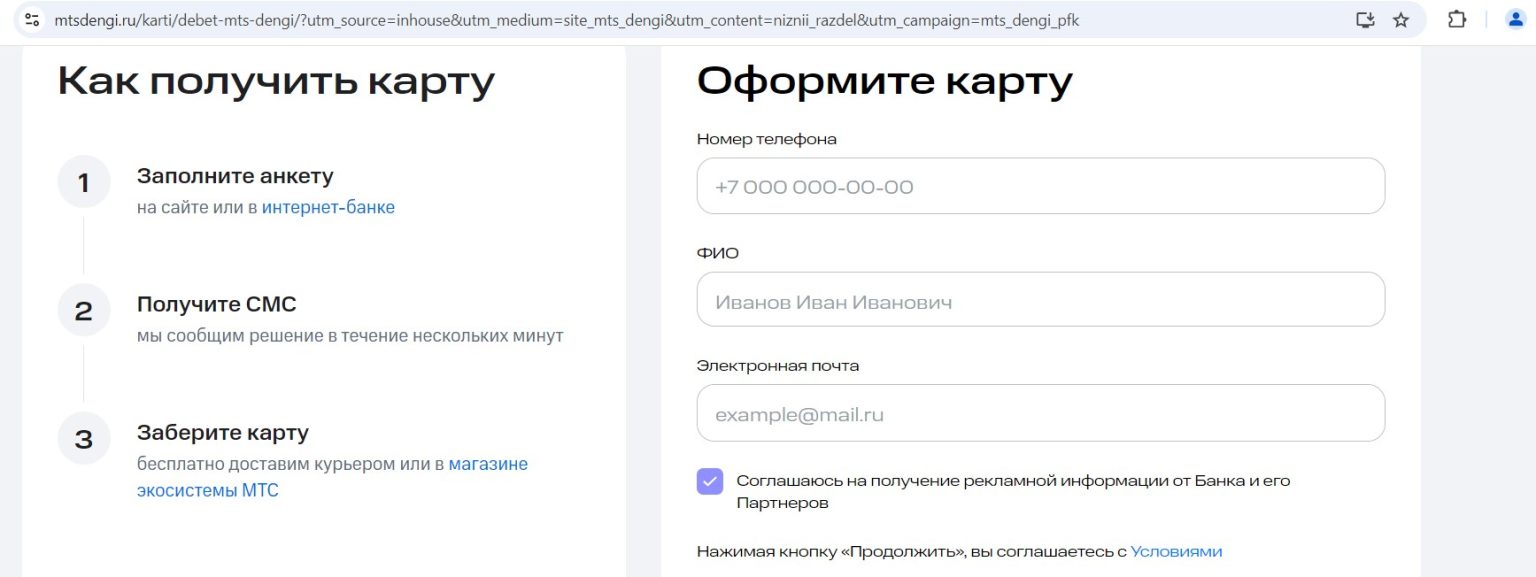Click the step 3 circle icon
Image resolution: width=1536 pixels, height=577 pixels.
[x=84, y=439]
